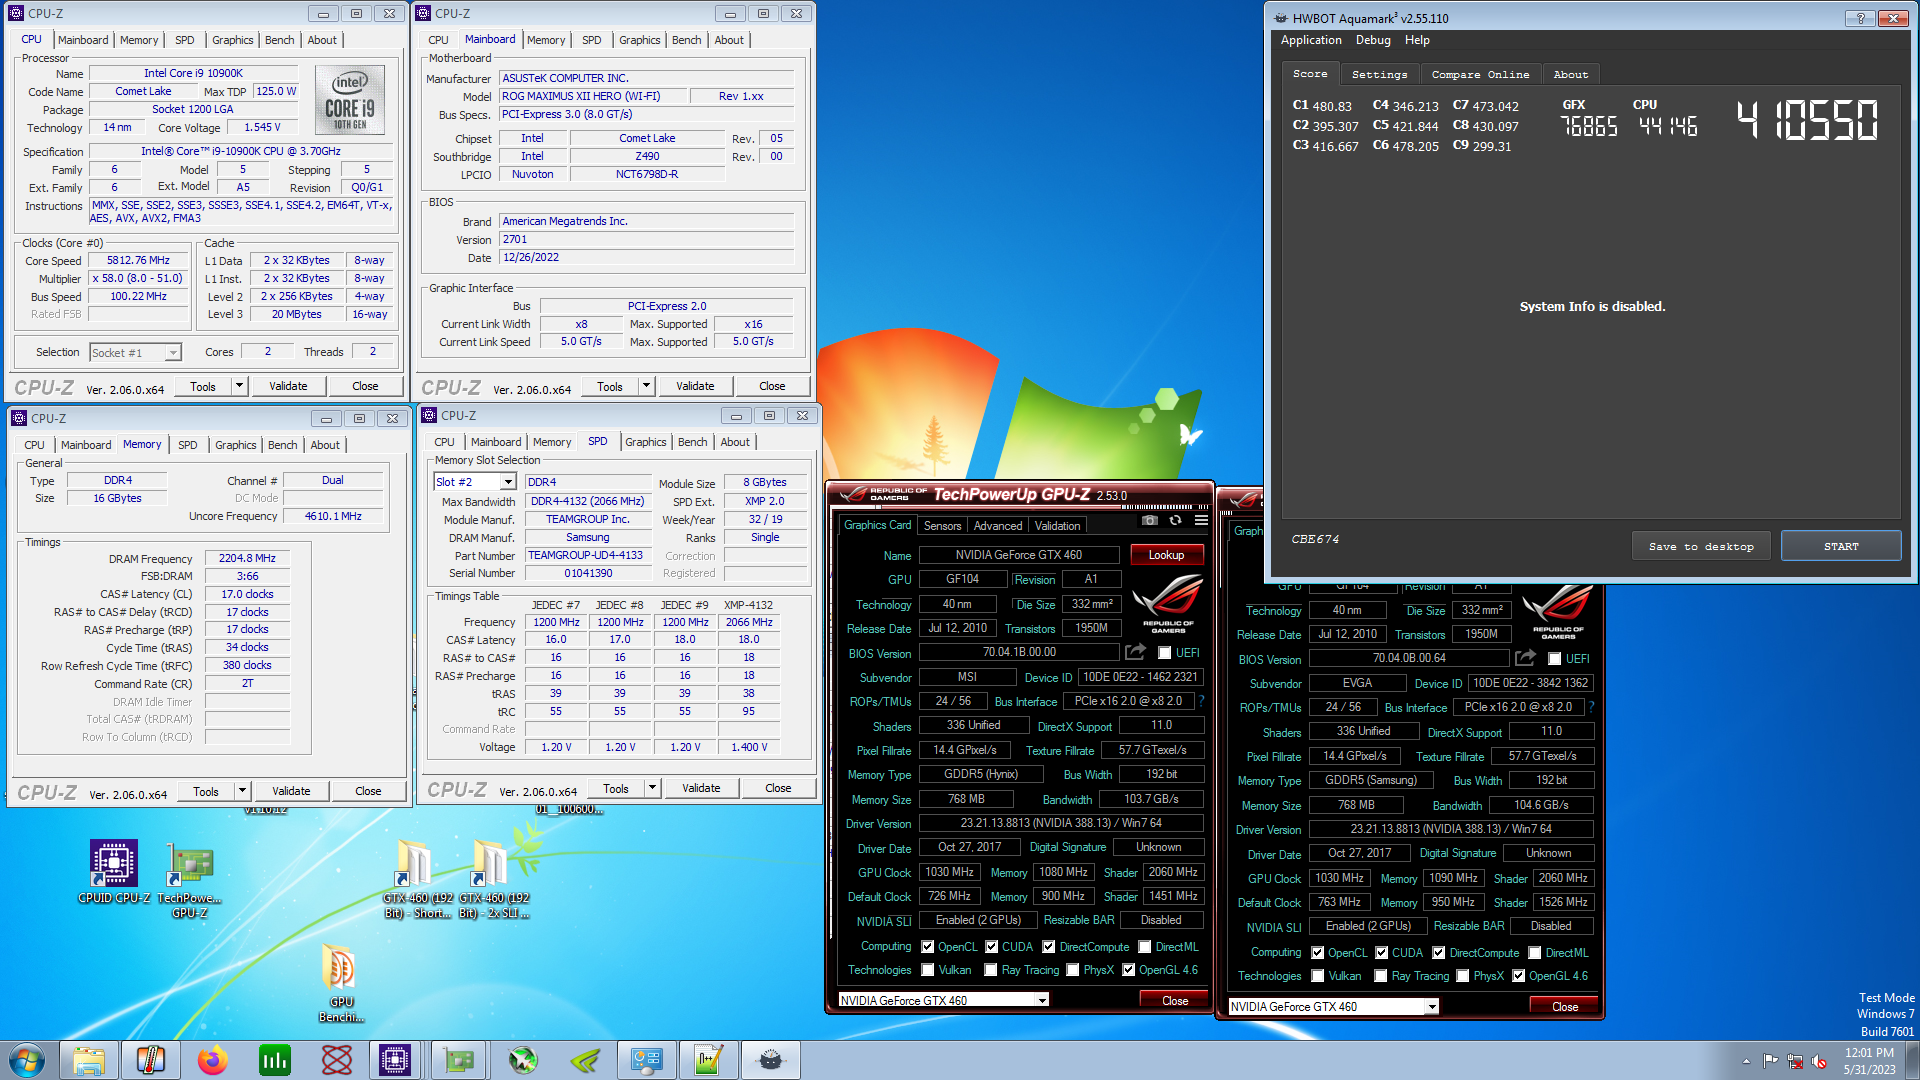The height and width of the screenshot is (1080, 1920).
Task: Switch to Advanced tab in front GPU-Z
Action: (x=998, y=526)
